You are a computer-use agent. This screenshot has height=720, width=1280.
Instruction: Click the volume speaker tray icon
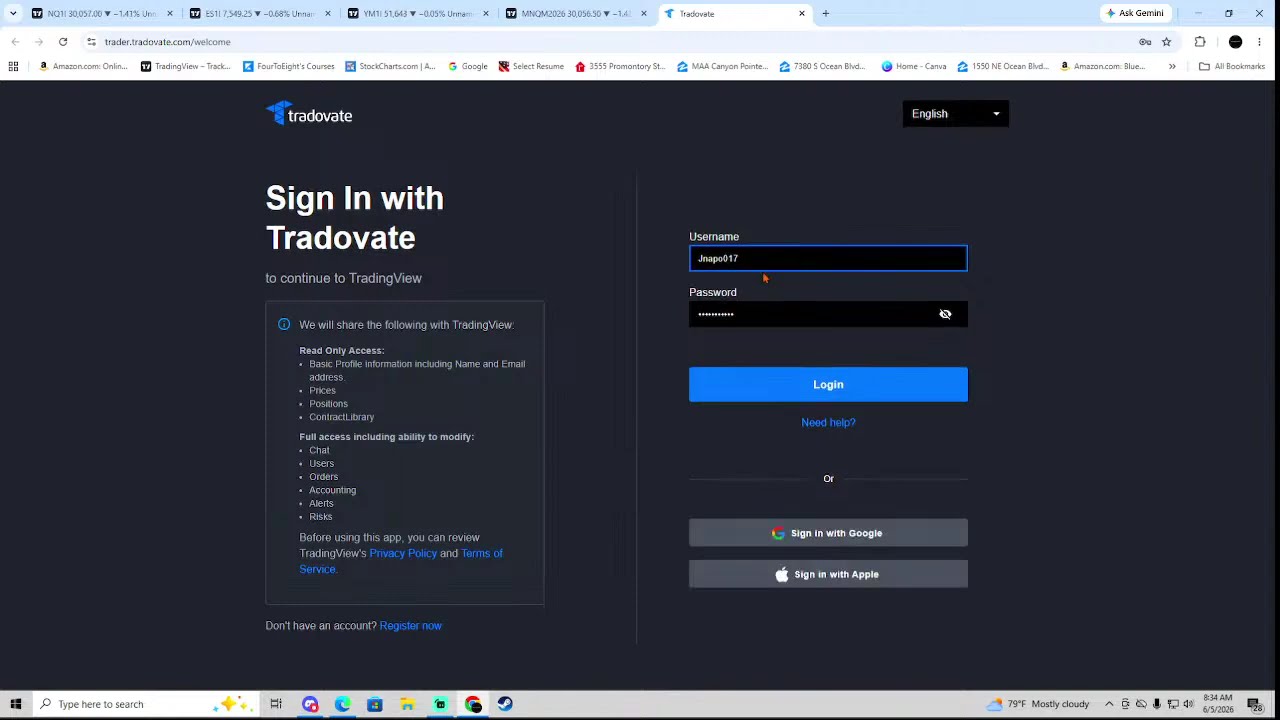[x=1188, y=704]
